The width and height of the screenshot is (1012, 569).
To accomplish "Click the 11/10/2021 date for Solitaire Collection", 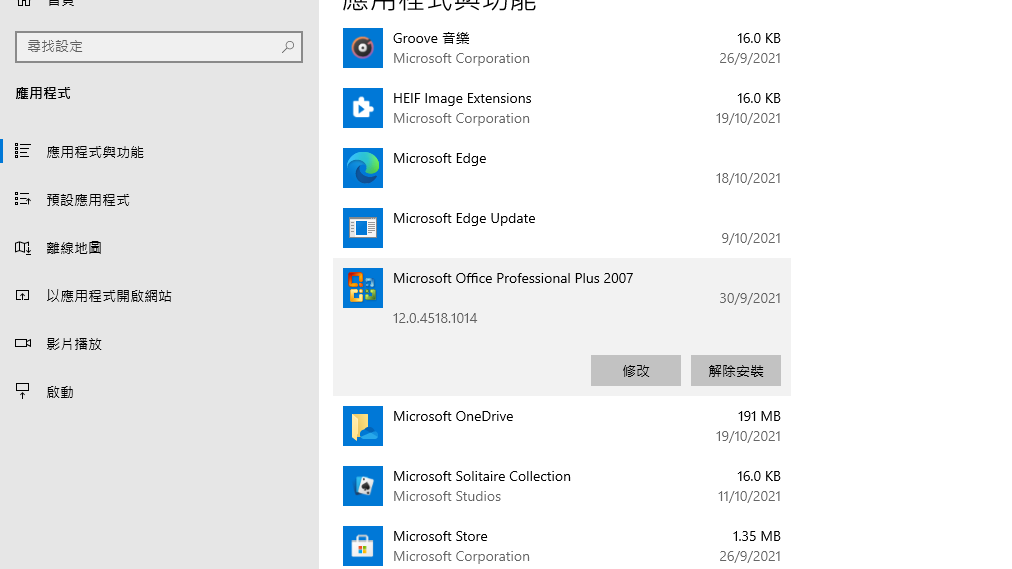I will tap(749, 496).
